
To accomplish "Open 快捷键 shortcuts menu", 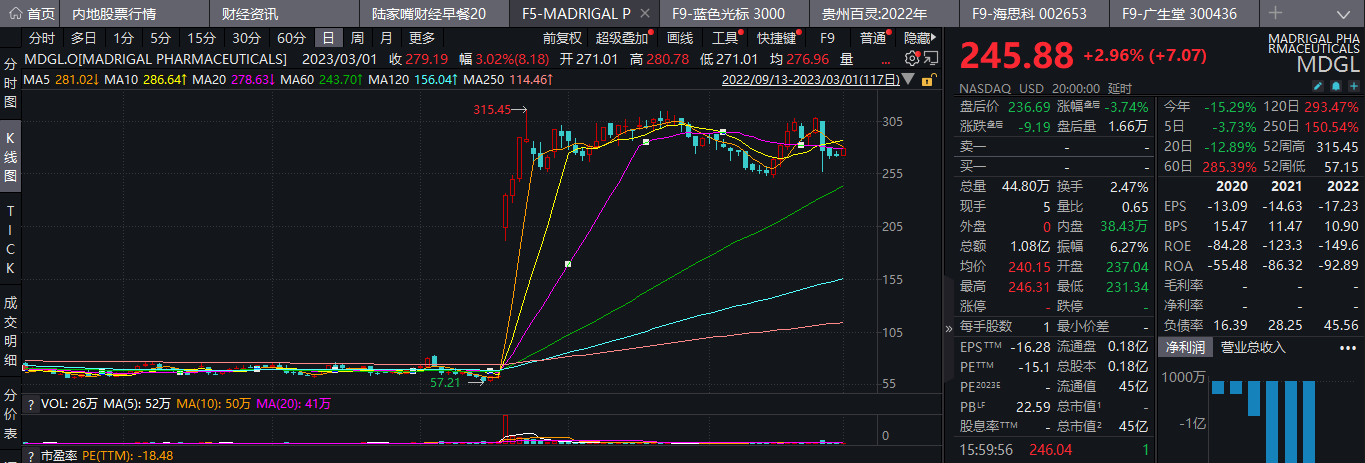I will (776, 38).
